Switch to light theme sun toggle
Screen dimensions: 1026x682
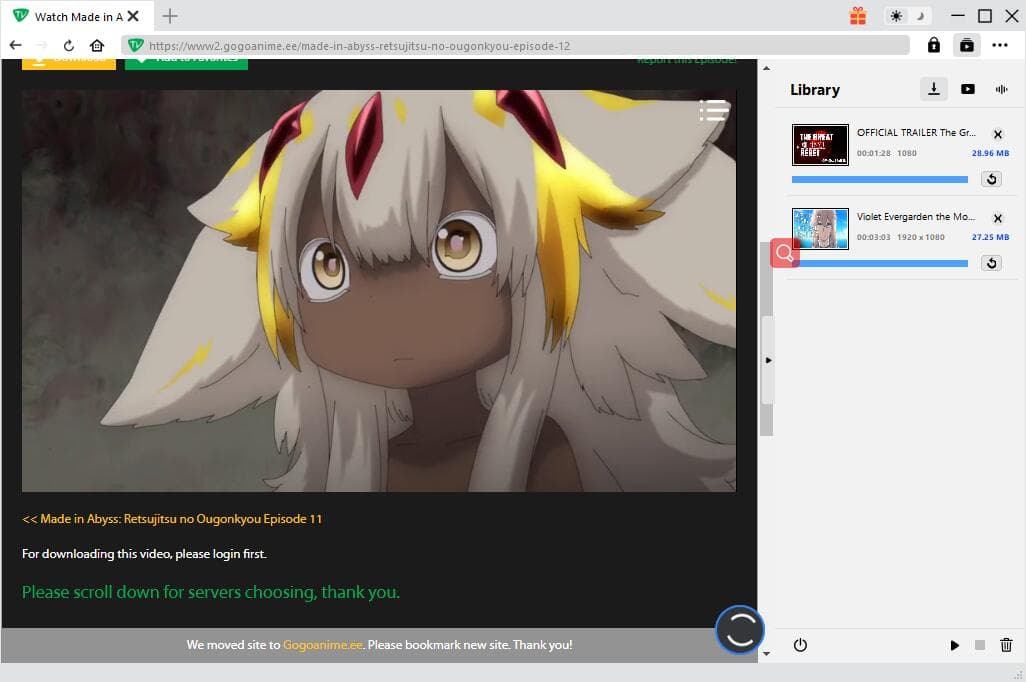(x=896, y=16)
